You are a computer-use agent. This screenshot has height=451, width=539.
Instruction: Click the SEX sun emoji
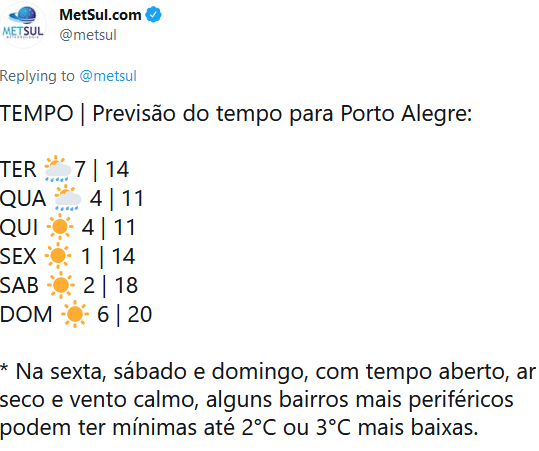click(58, 256)
